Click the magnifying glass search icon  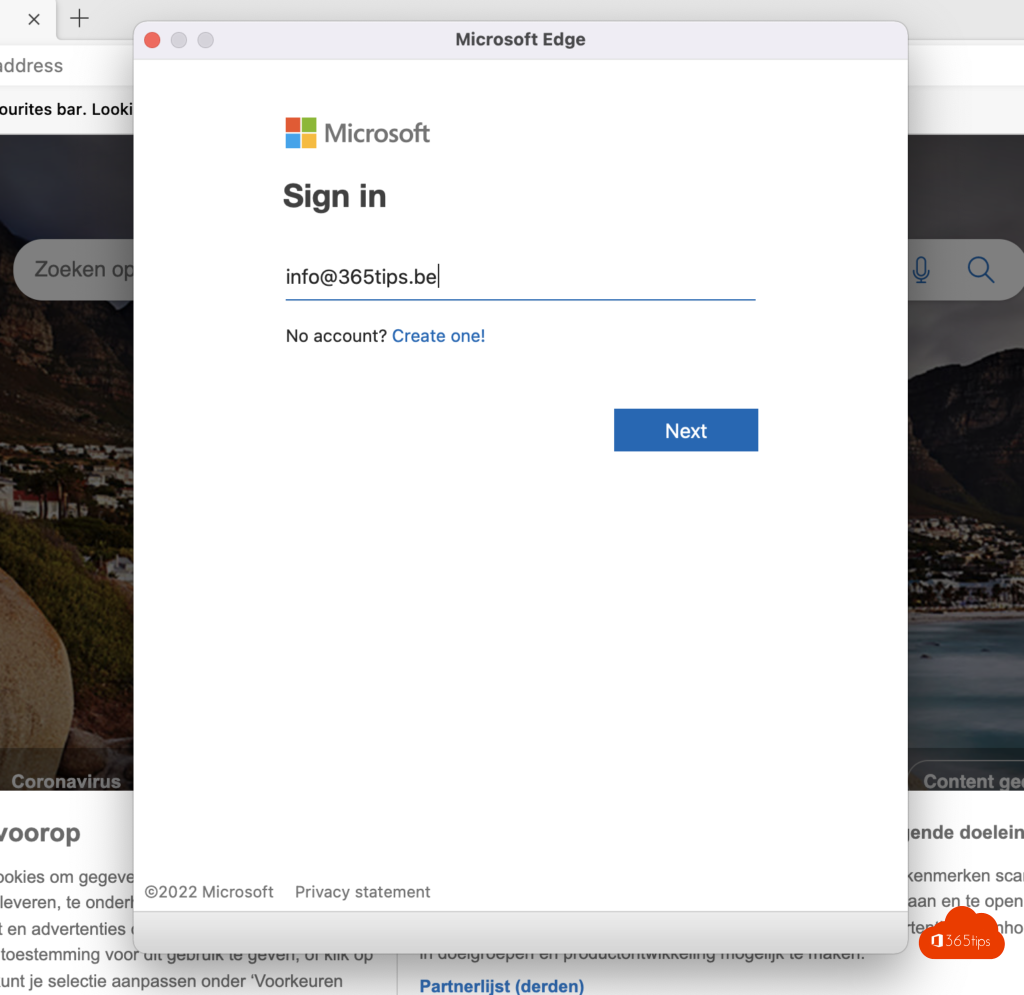point(980,270)
